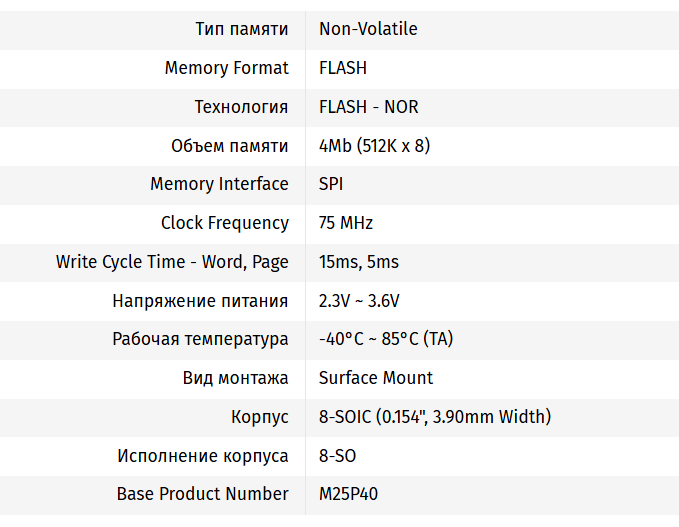Click the "Рабочая температура" label

click(200, 339)
